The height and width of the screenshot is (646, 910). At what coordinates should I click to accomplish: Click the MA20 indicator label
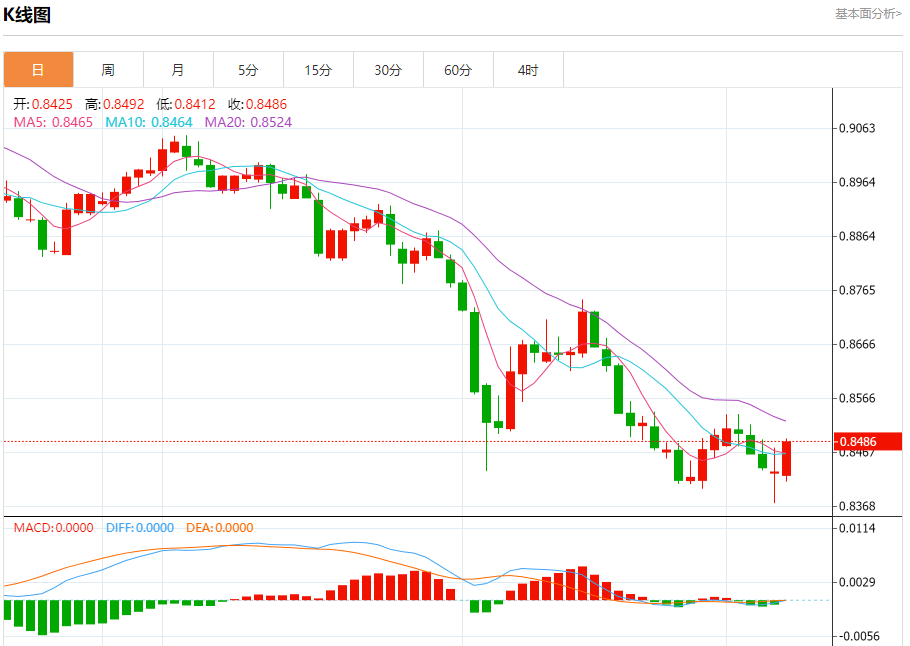(x=248, y=122)
